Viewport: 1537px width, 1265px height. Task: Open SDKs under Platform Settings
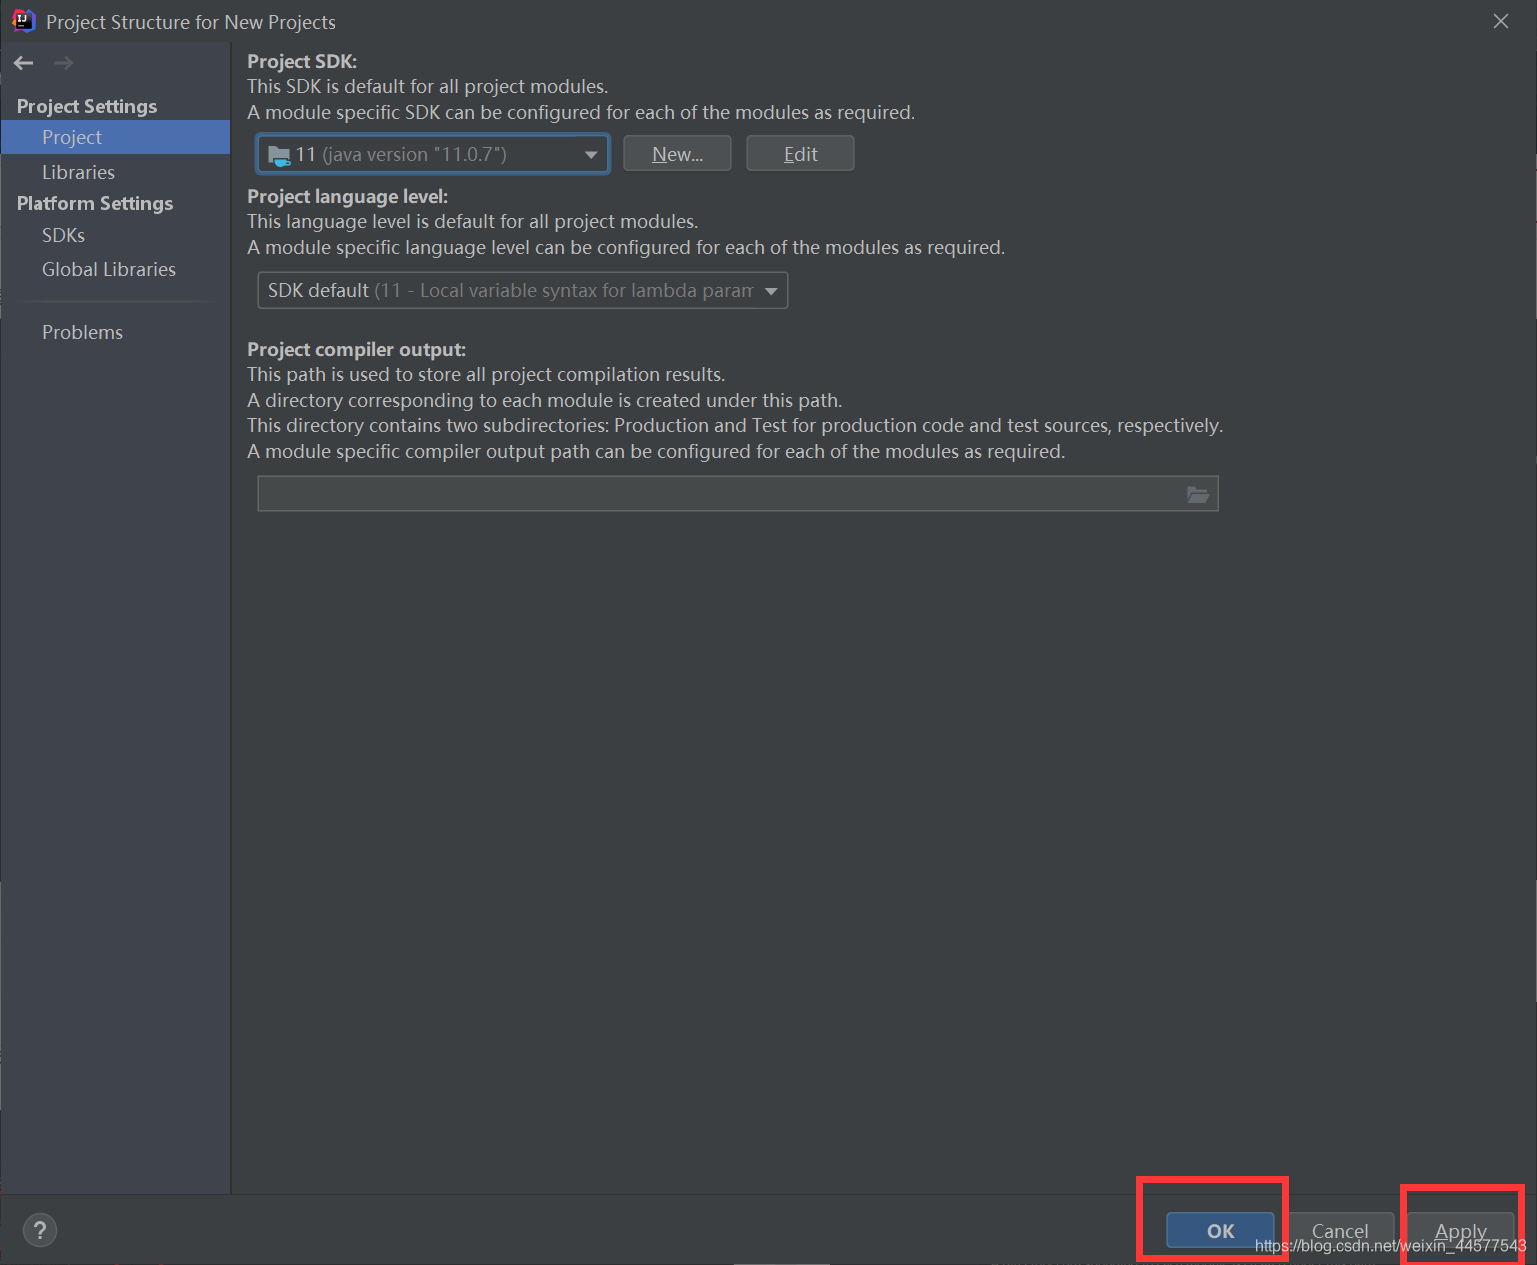pos(63,235)
